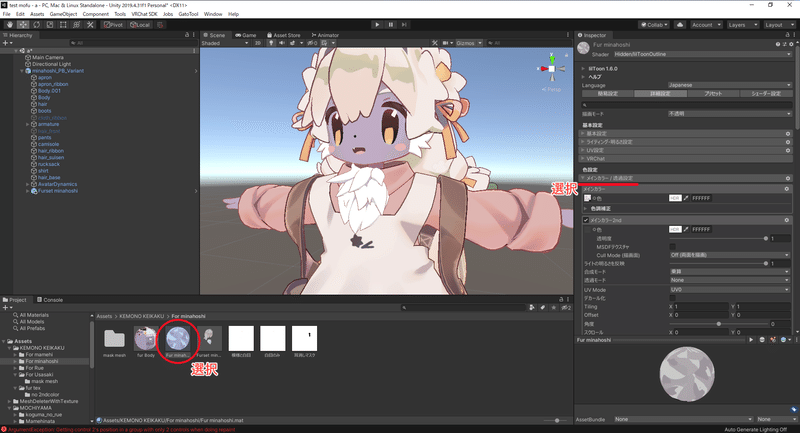Open the Layout dropdown

pos(778,24)
